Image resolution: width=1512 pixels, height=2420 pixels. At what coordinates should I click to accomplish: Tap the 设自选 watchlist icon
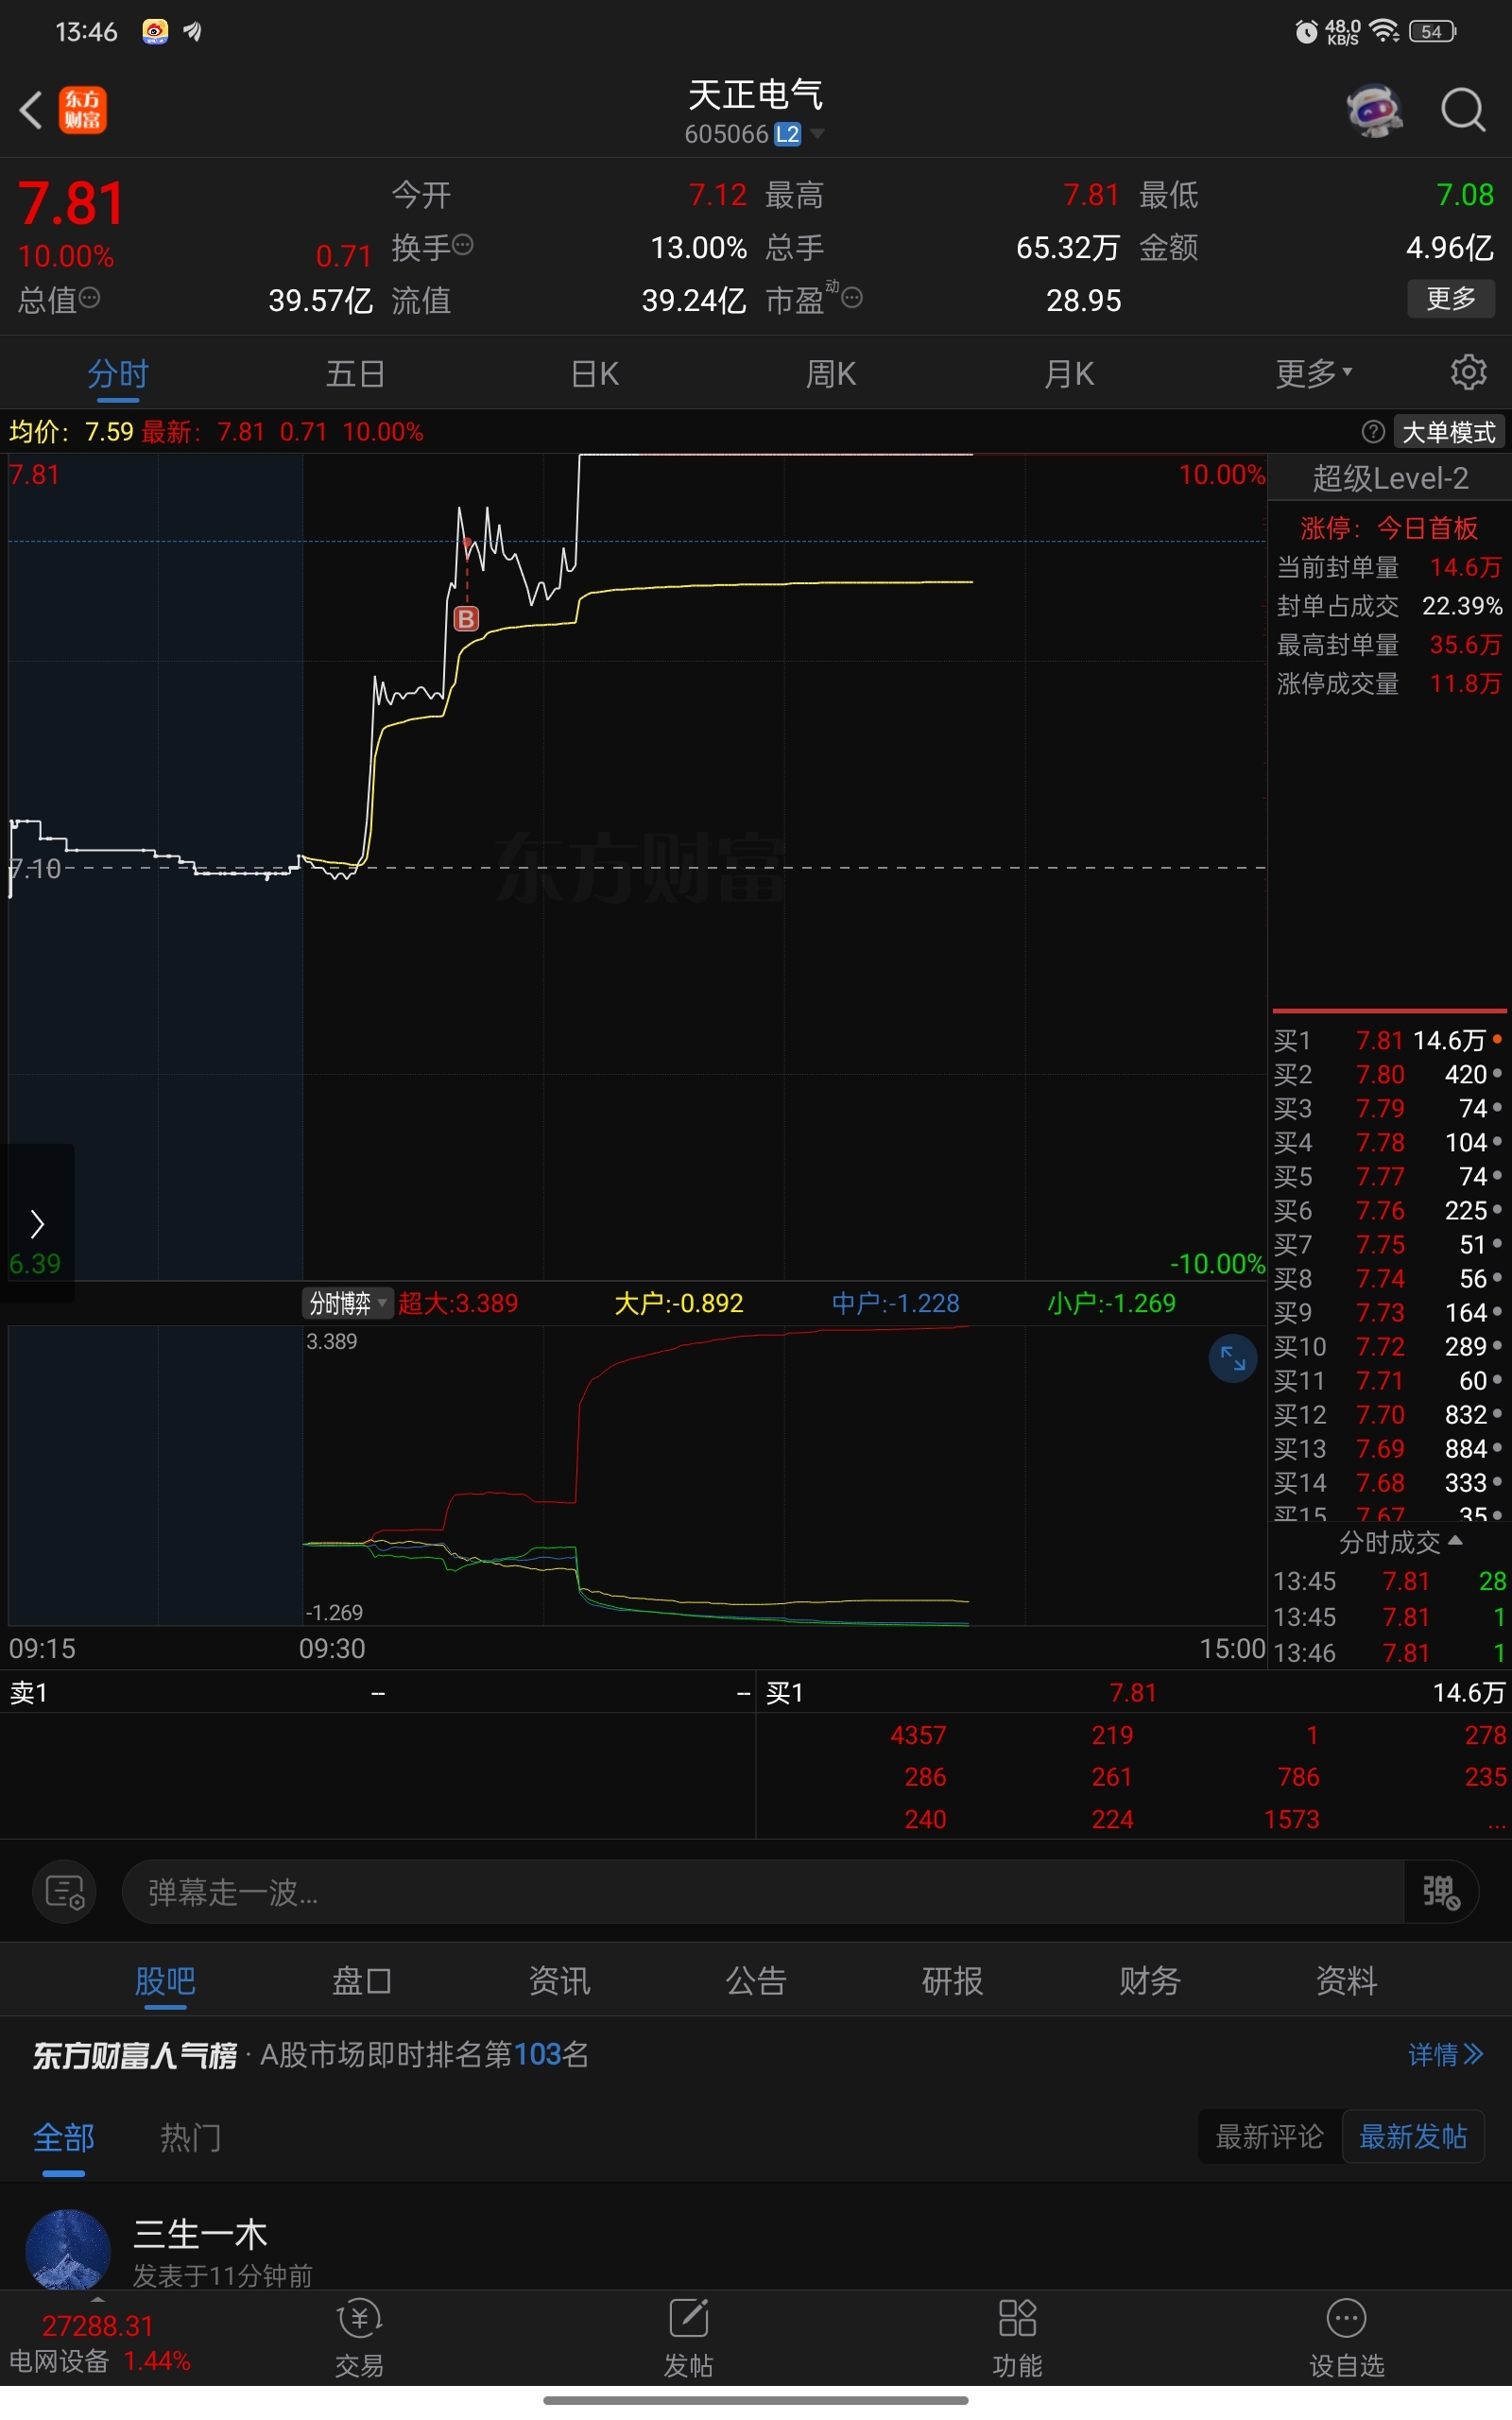point(1347,2338)
